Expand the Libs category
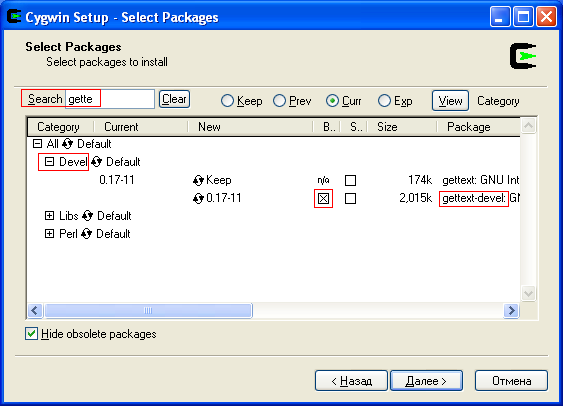 point(49,216)
